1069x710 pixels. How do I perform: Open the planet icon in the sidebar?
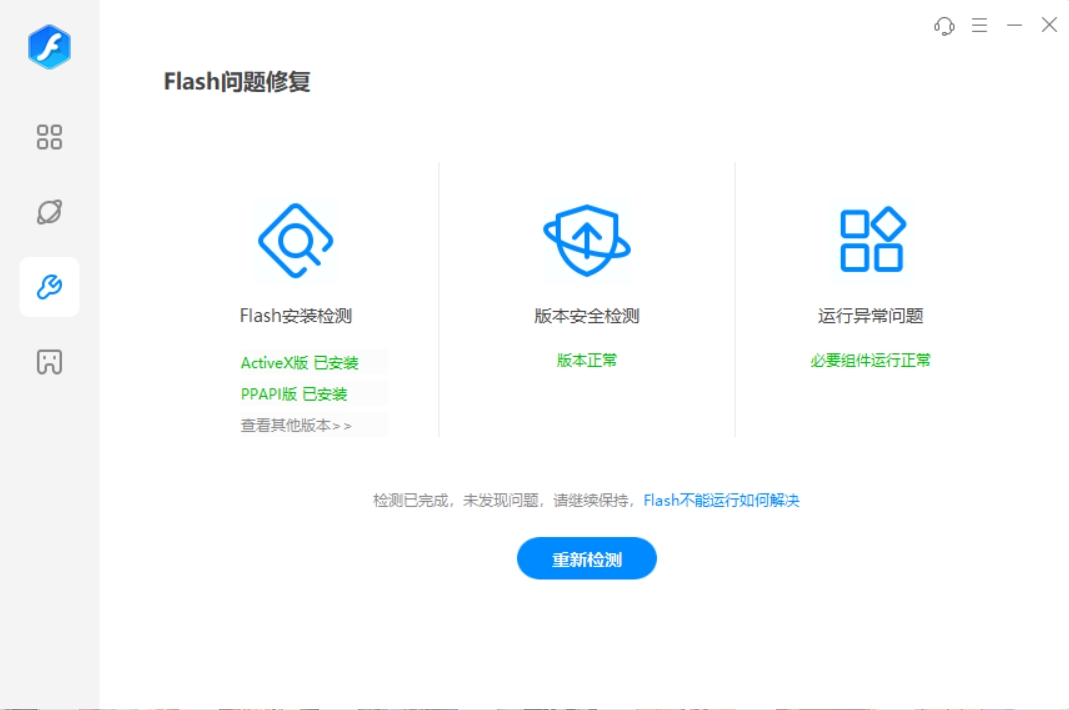click(49, 212)
